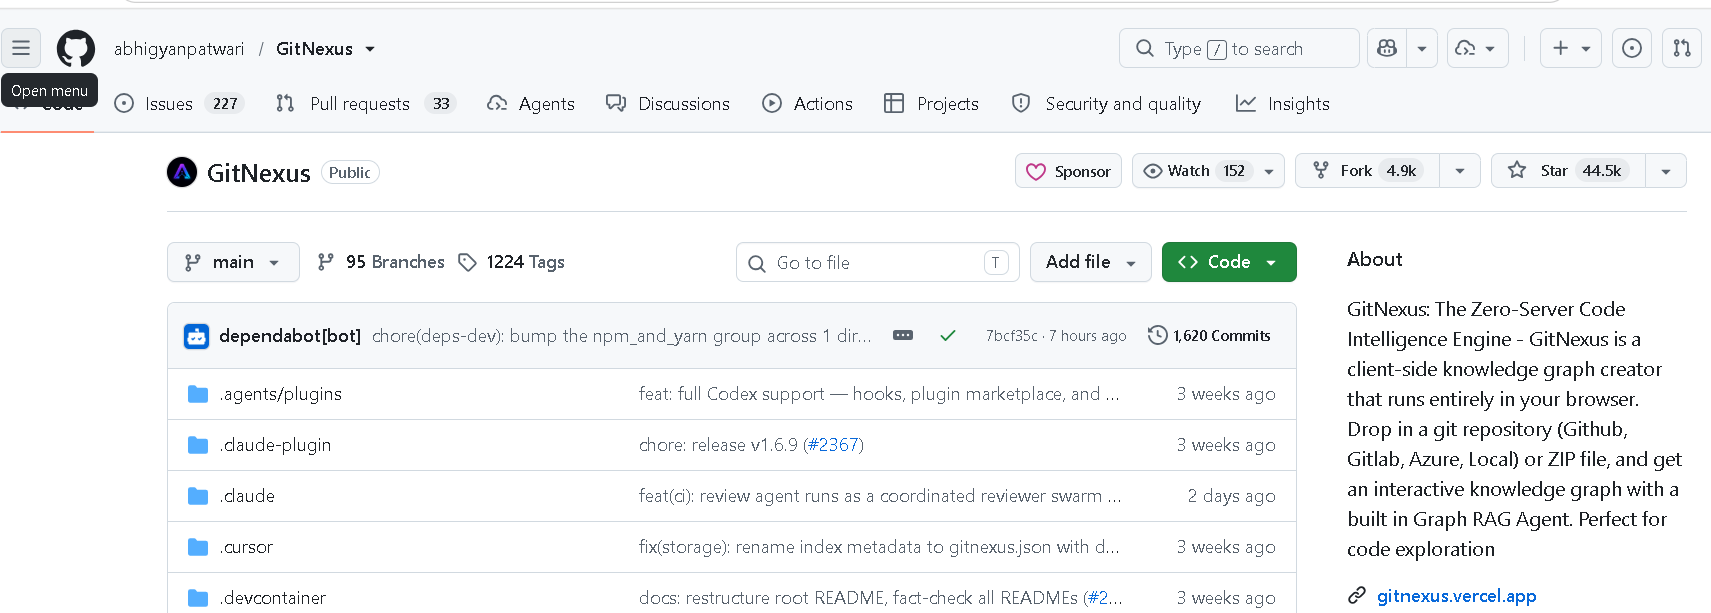Screen dimensions: 1711x613
Task: View the 1224 Tags link
Action: tap(511, 262)
